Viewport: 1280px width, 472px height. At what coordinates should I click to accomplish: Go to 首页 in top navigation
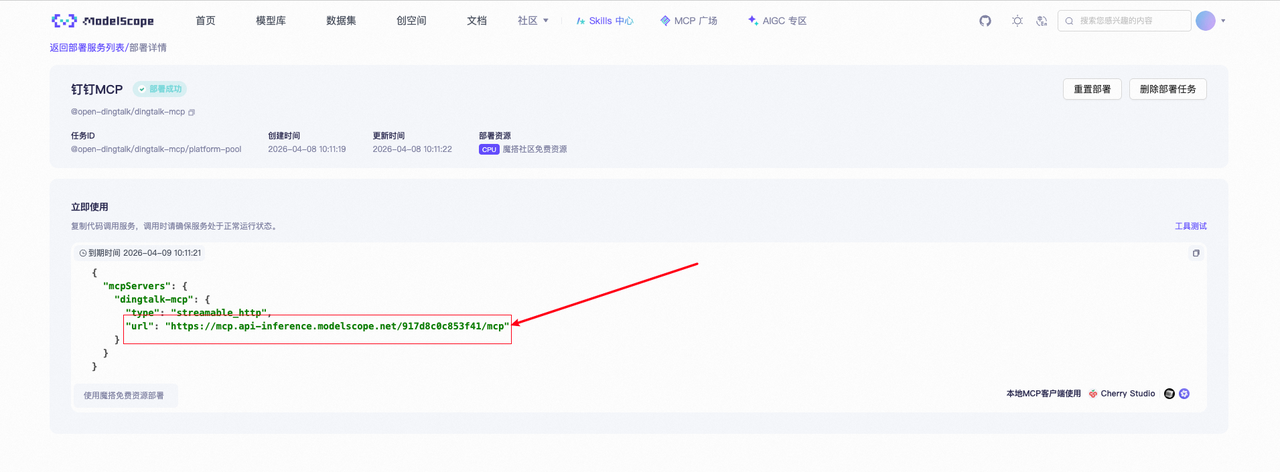pos(205,20)
